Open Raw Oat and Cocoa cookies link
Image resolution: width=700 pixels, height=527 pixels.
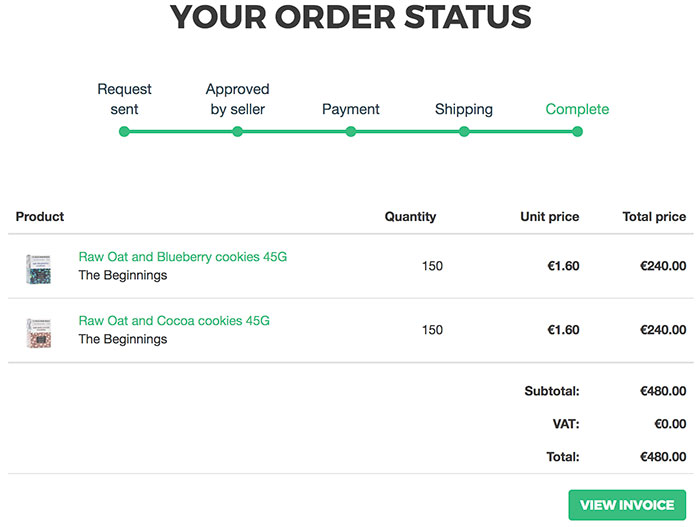(x=174, y=321)
